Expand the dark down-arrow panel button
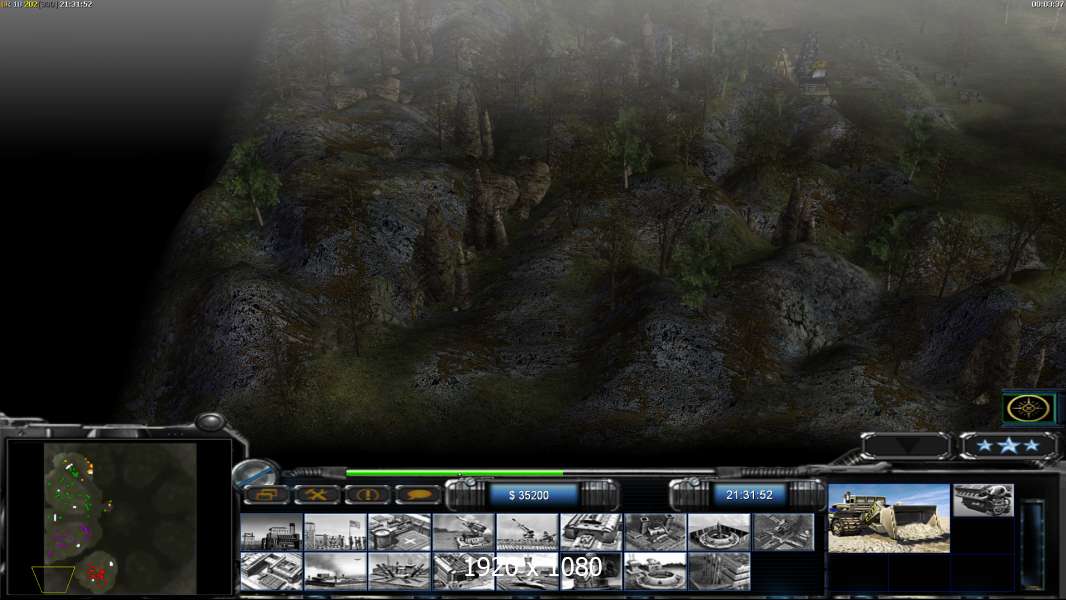Viewport: 1066px width, 600px height. click(x=906, y=446)
